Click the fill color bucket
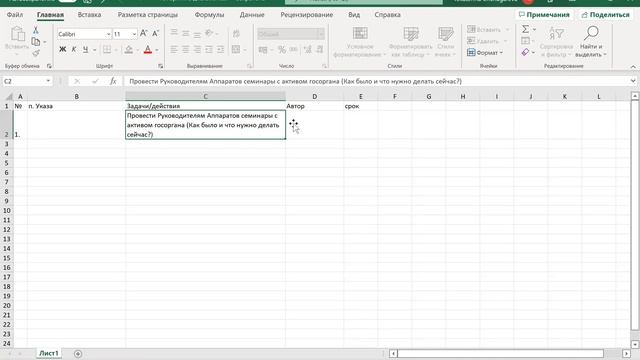Viewport: 640px width, 360px height. click(129, 50)
